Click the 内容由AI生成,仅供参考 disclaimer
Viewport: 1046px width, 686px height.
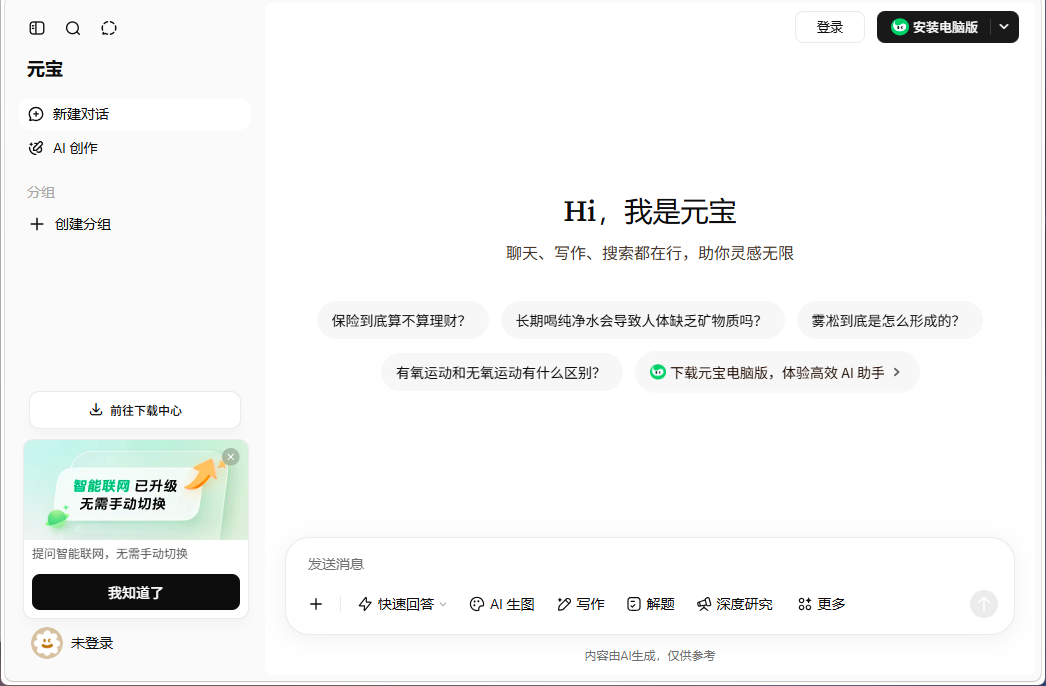coord(650,656)
